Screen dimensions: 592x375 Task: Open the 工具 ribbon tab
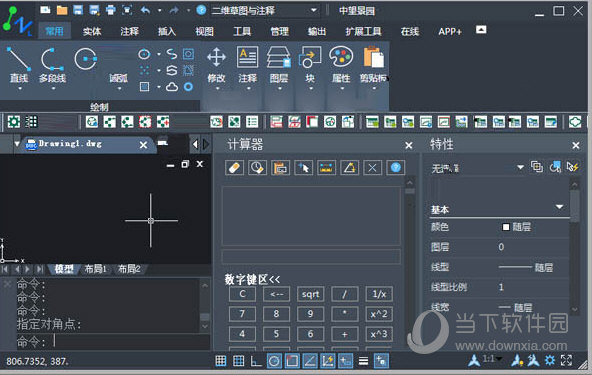click(242, 31)
